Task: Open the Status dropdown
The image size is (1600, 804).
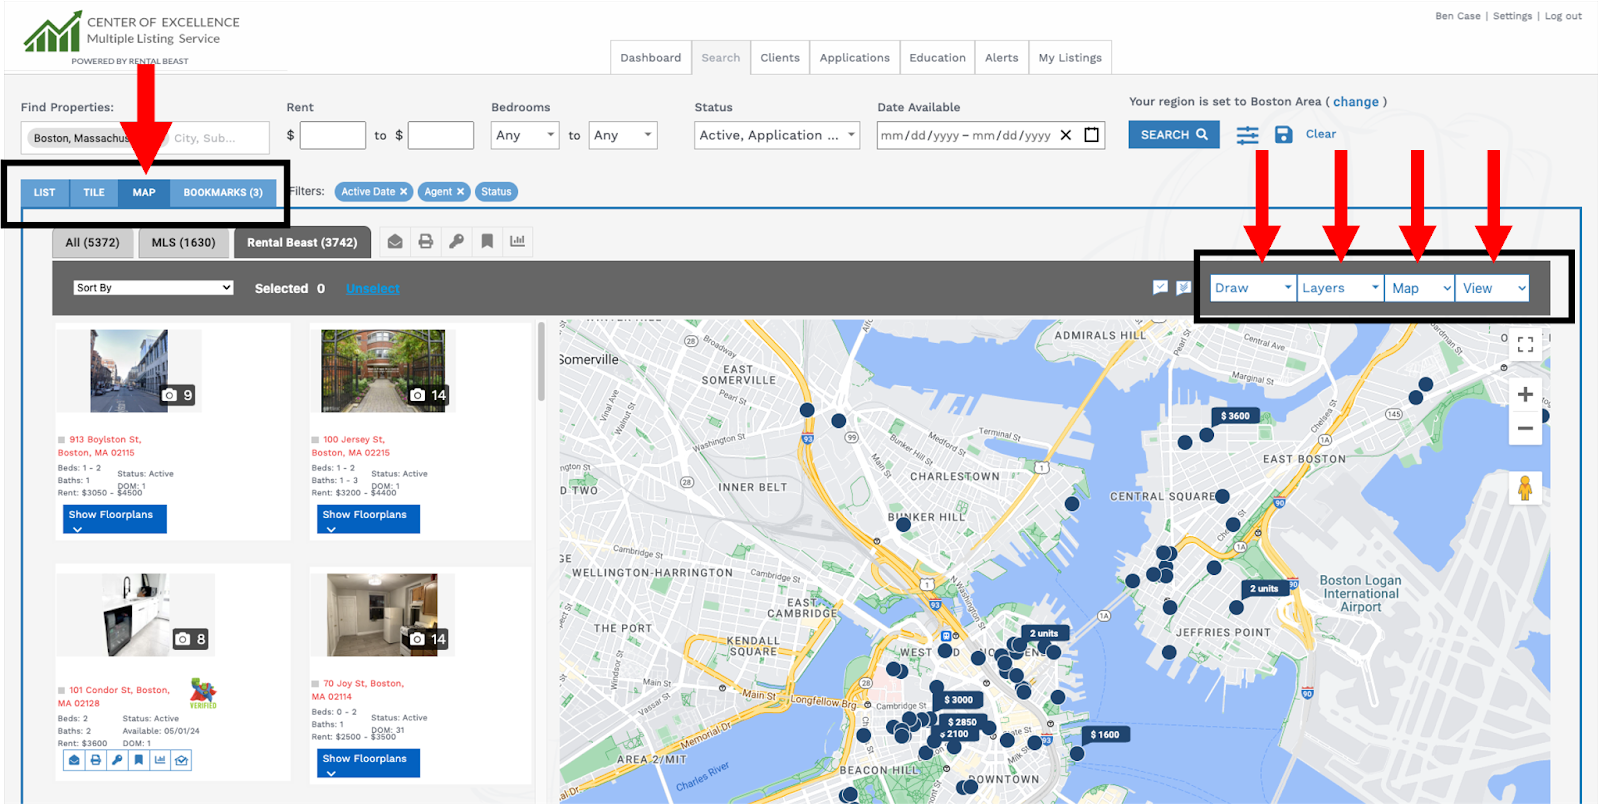Action: pos(777,135)
